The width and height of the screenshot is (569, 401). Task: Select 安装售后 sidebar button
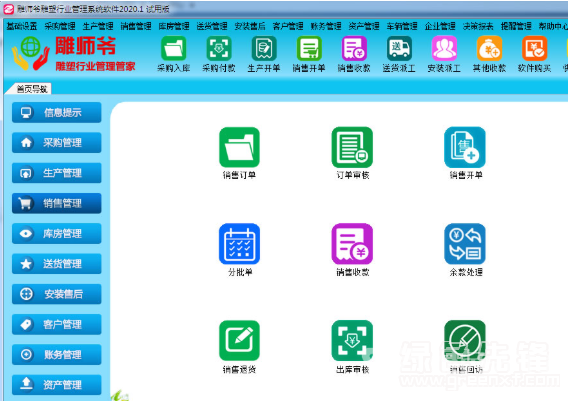tap(57, 294)
